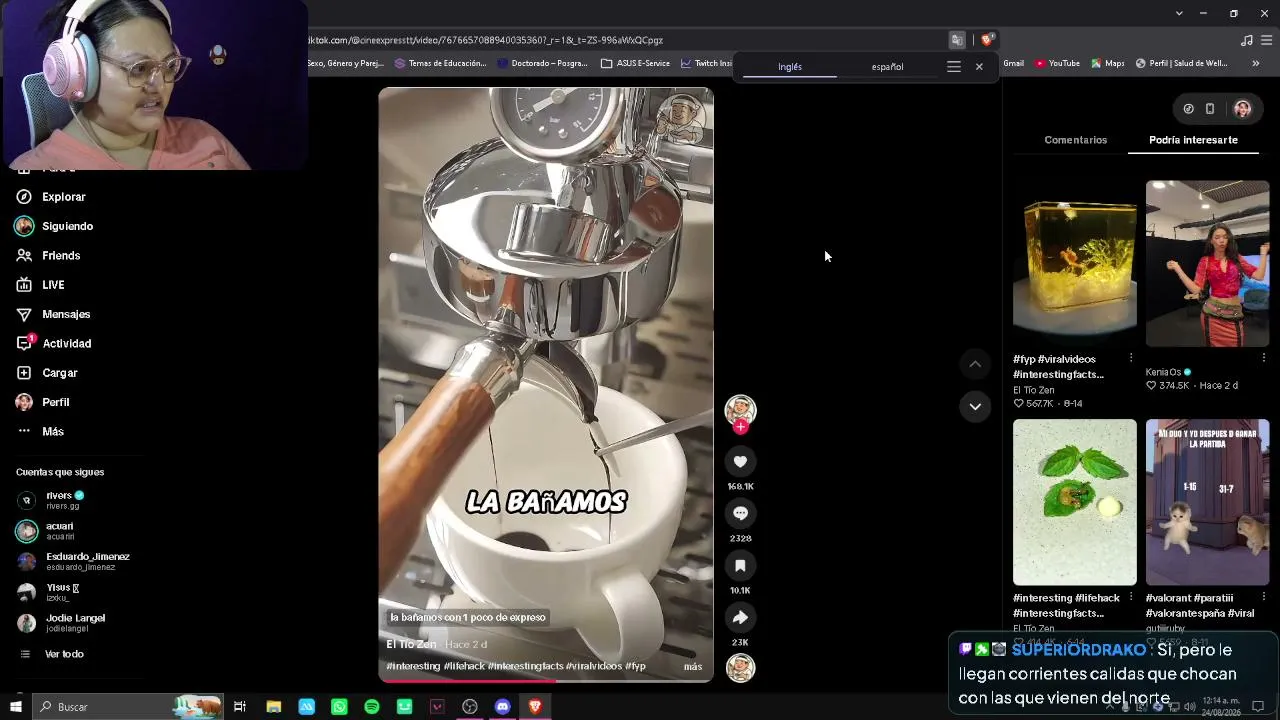Open the Brave main menu button
1280x720 pixels.
pos(1268,40)
